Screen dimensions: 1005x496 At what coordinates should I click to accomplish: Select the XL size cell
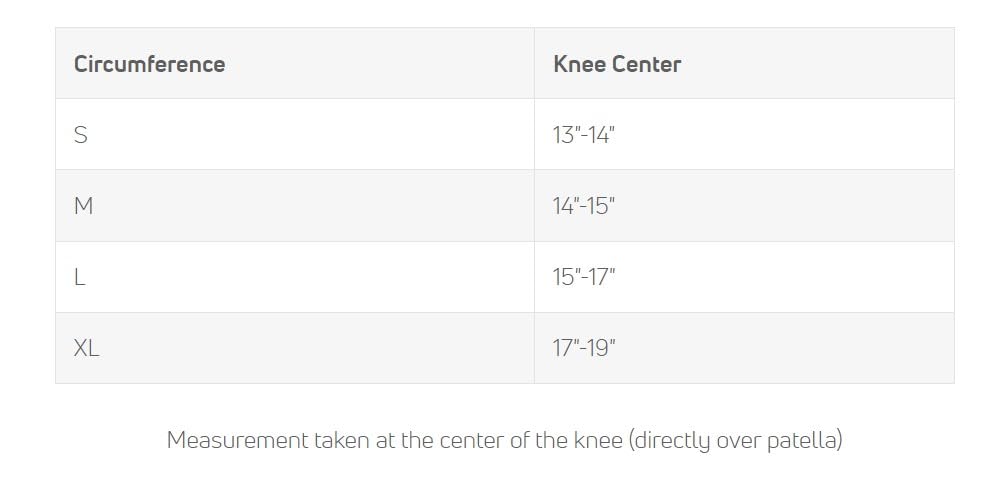tap(87, 348)
